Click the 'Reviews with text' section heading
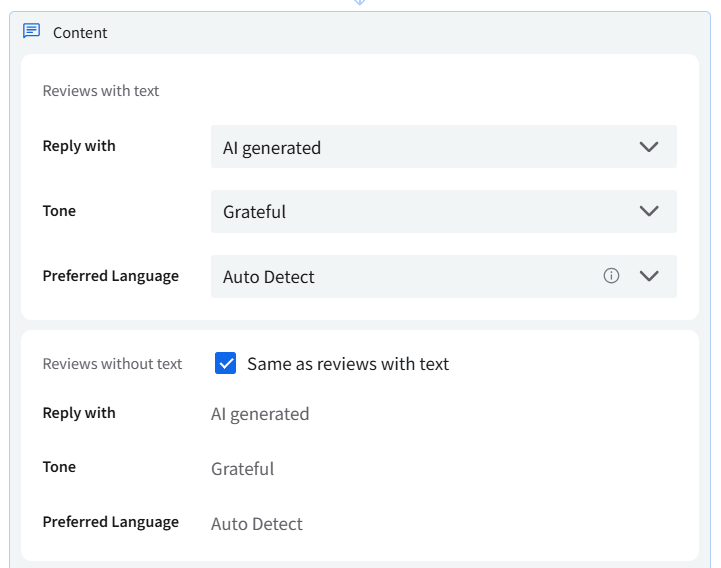Image resolution: width=721 pixels, height=568 pixels. click(x=101, y=91)
